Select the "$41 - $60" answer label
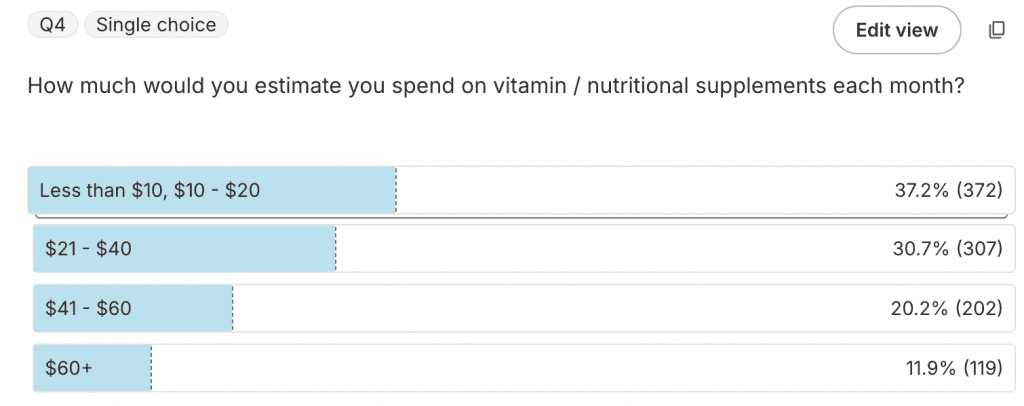1024x406 pixels. (88, 309)
